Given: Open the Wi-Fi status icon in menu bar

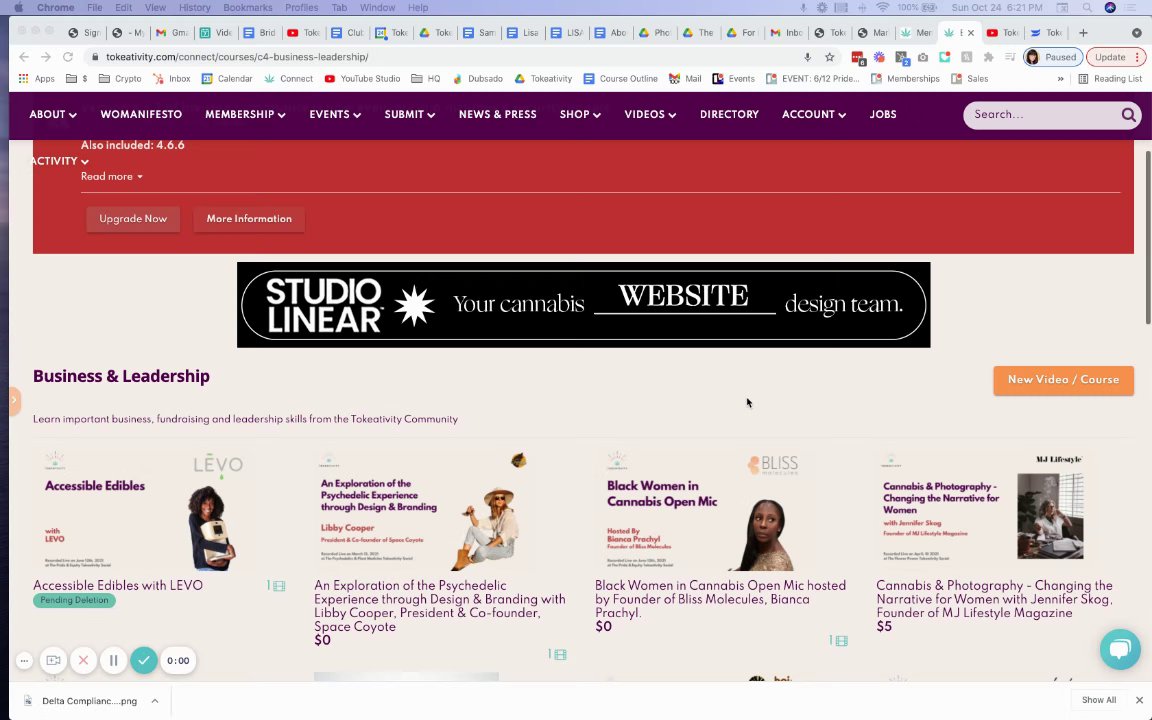Looking at the screenshot, I should click(882, 7).
